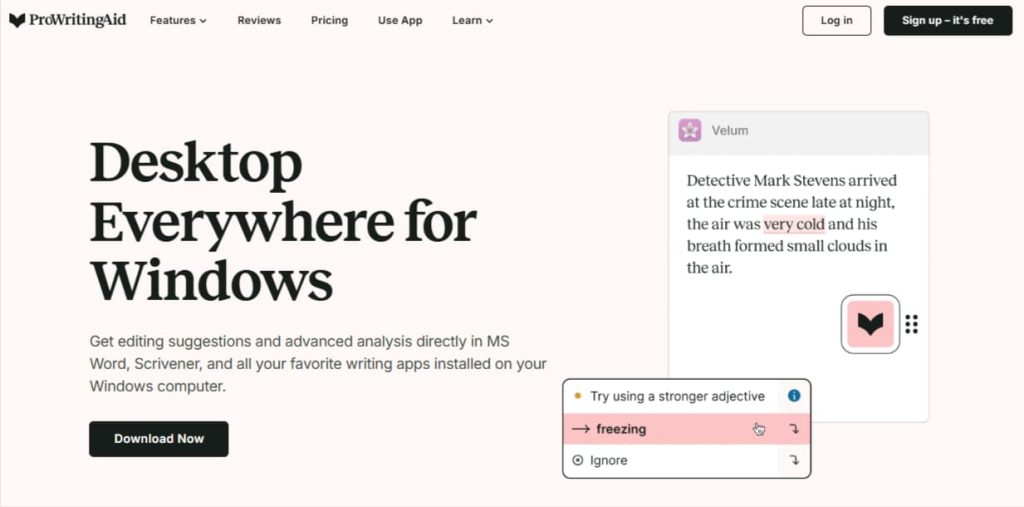Click the pink ProWritingAid widget button
The image size is (1024, 507).
(x=870, y=324)
